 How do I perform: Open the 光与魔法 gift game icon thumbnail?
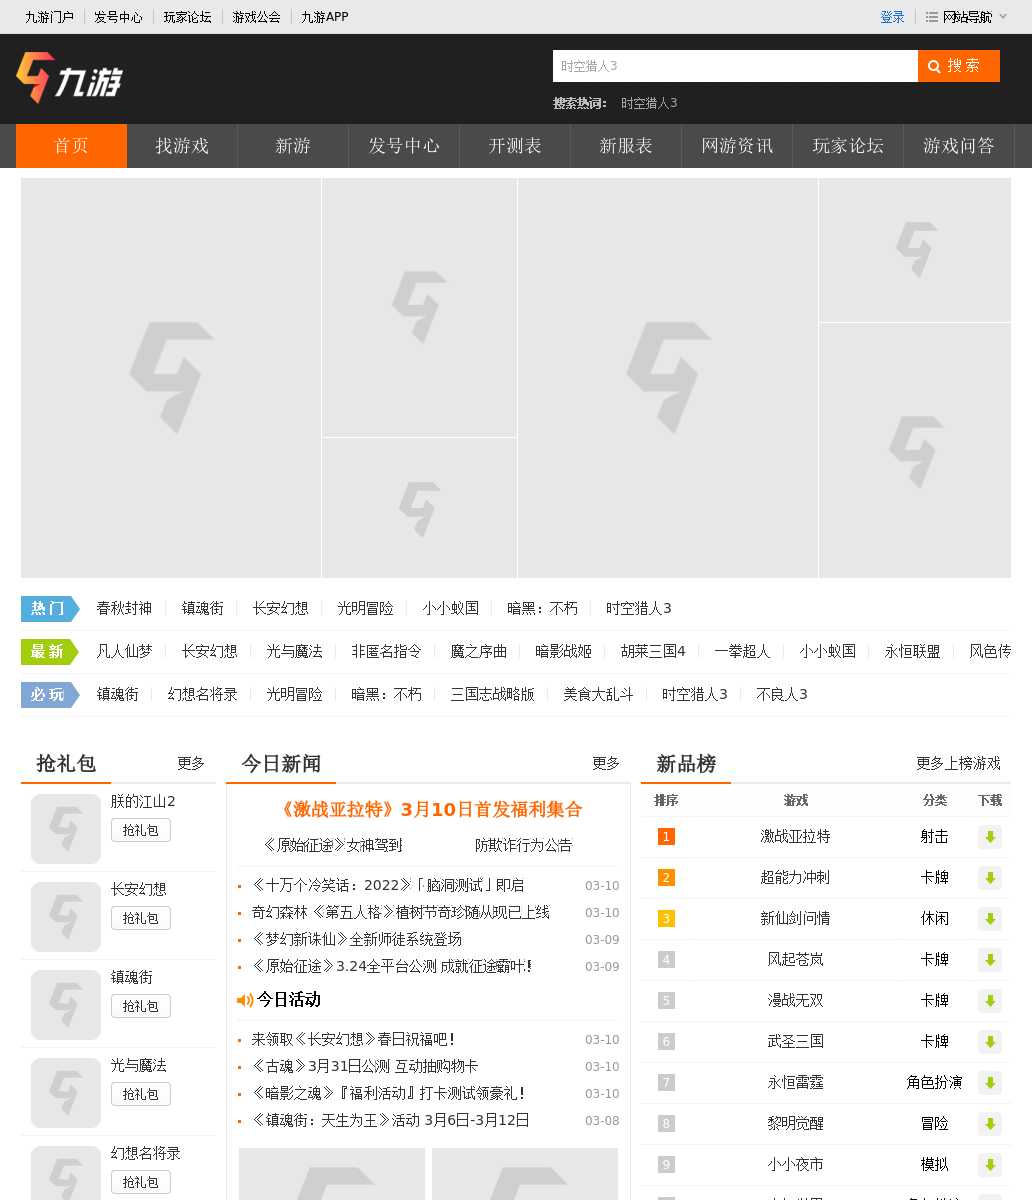pos(66,1093)
